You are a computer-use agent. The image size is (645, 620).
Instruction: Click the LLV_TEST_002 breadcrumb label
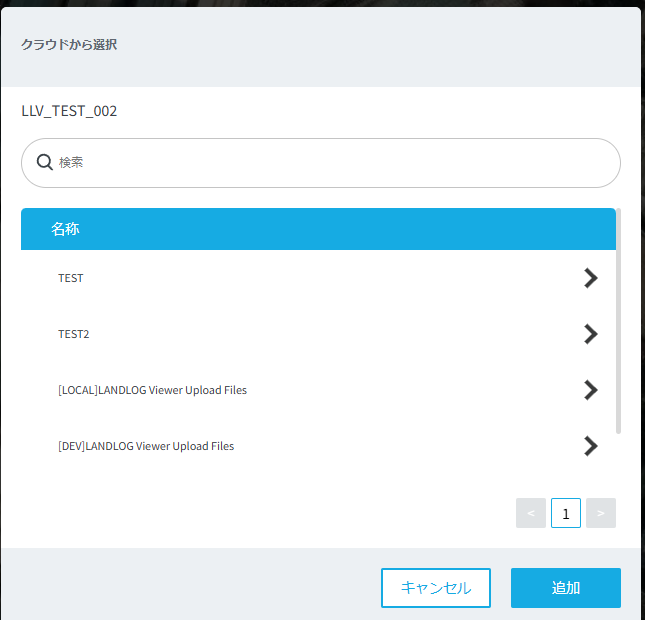pyautogui.click(x=69, y=111)
